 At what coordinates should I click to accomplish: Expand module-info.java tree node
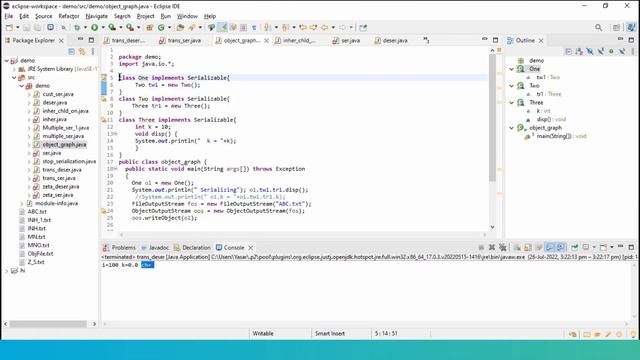(22, 203)
